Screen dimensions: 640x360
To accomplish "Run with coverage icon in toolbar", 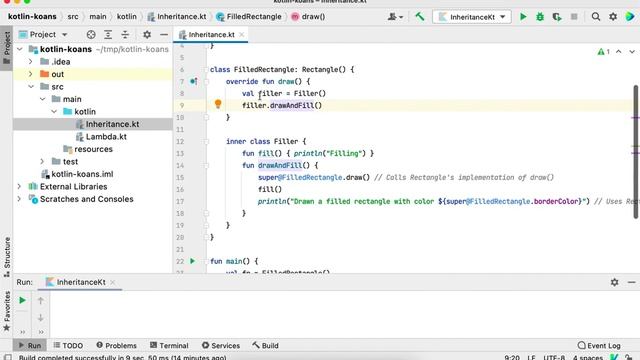I will pyautogui.click(x=557, y=17).
